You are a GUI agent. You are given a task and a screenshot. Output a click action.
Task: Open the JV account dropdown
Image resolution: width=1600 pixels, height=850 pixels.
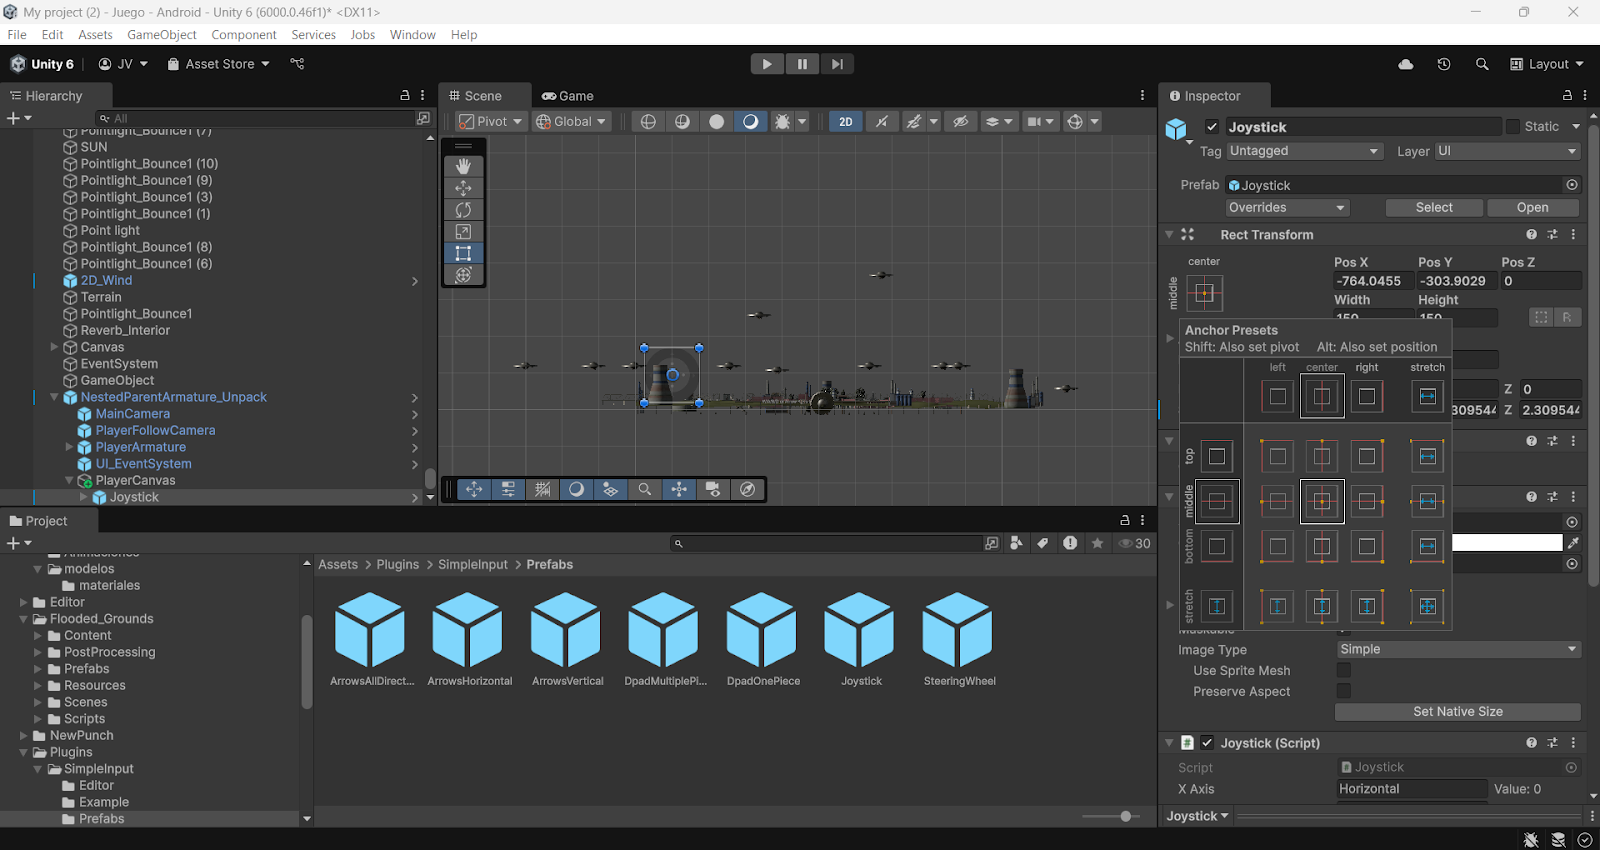coord(123,64)
